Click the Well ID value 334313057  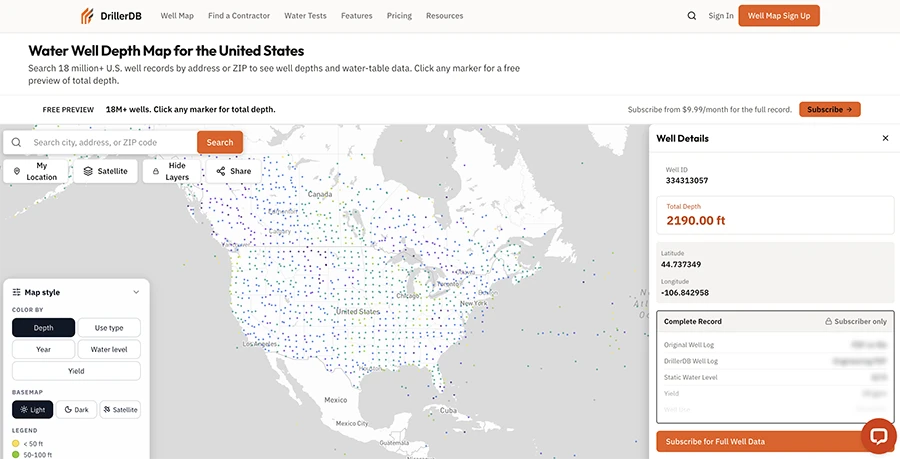click(x=687, y=180)
